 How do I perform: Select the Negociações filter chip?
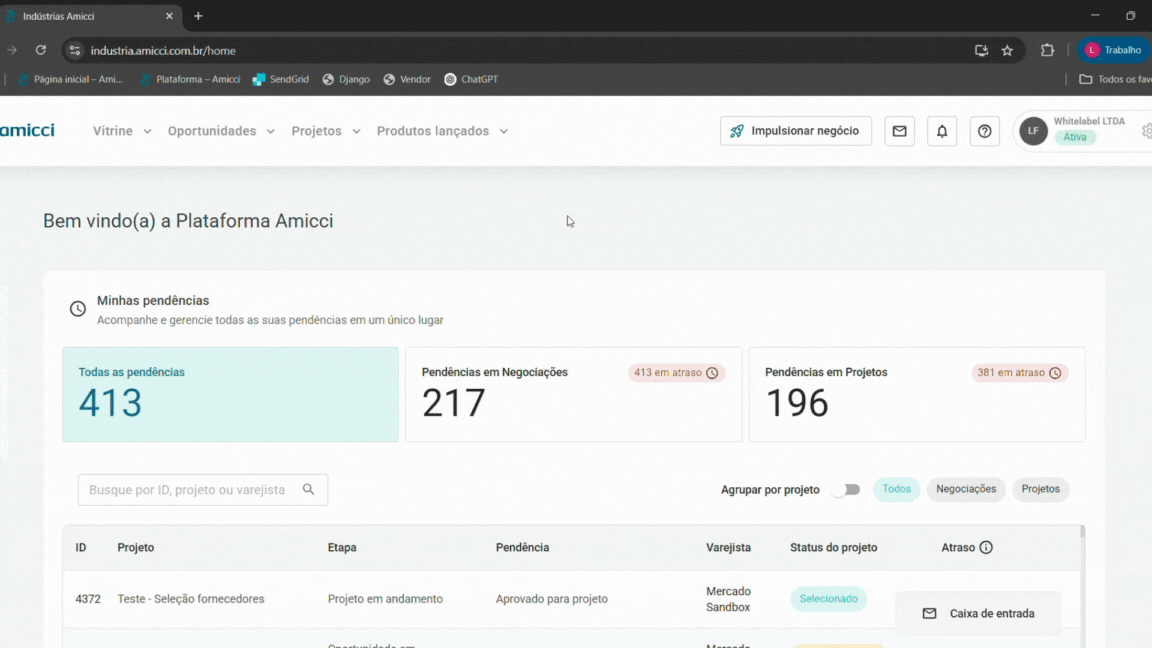[x=966, y=490]
